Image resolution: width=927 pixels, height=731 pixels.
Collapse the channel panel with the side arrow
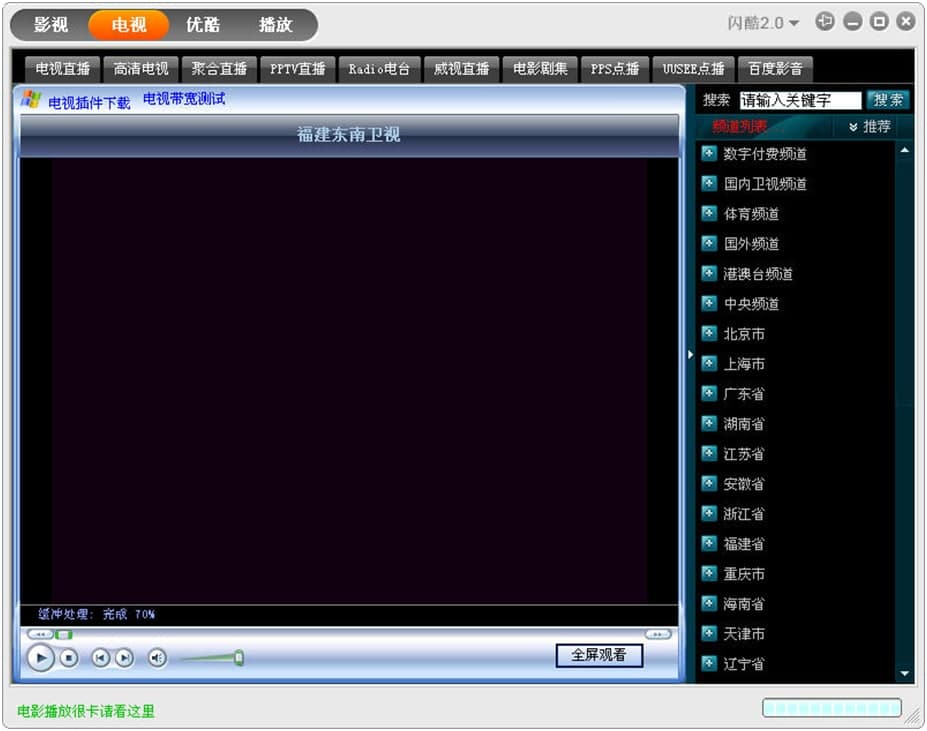pyautogui.click(x=691, y=355)
